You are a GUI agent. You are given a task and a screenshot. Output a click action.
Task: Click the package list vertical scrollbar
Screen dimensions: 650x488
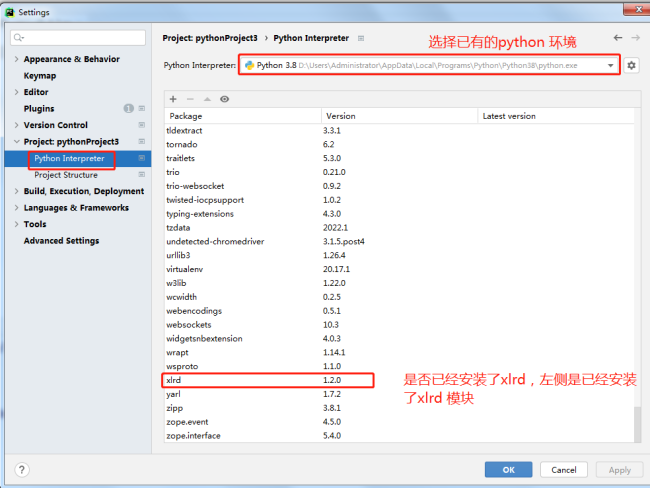tap(638, 424)
